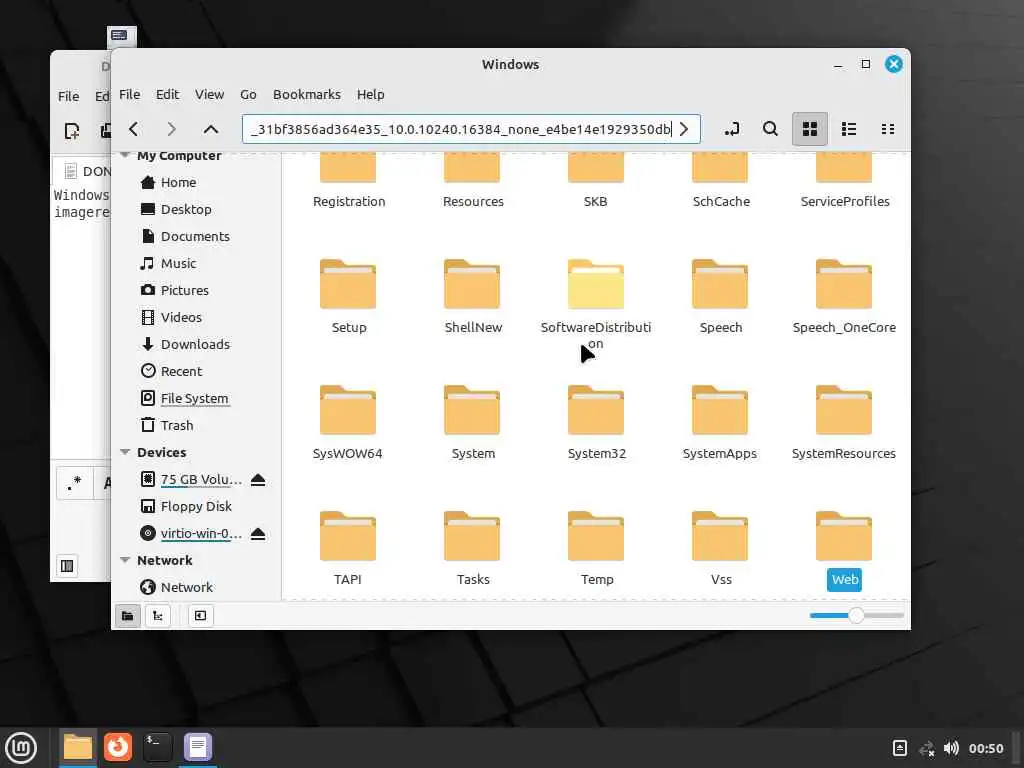
Task: Open the volume control in tray
Action: click(951, 748)
